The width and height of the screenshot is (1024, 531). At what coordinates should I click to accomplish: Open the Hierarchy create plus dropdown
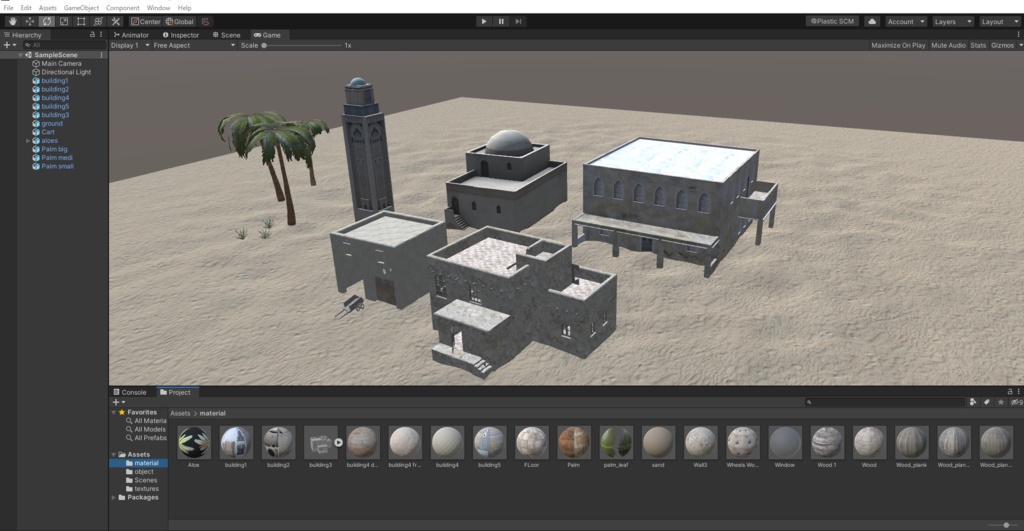pyautogui.click(x=10, y=45)
